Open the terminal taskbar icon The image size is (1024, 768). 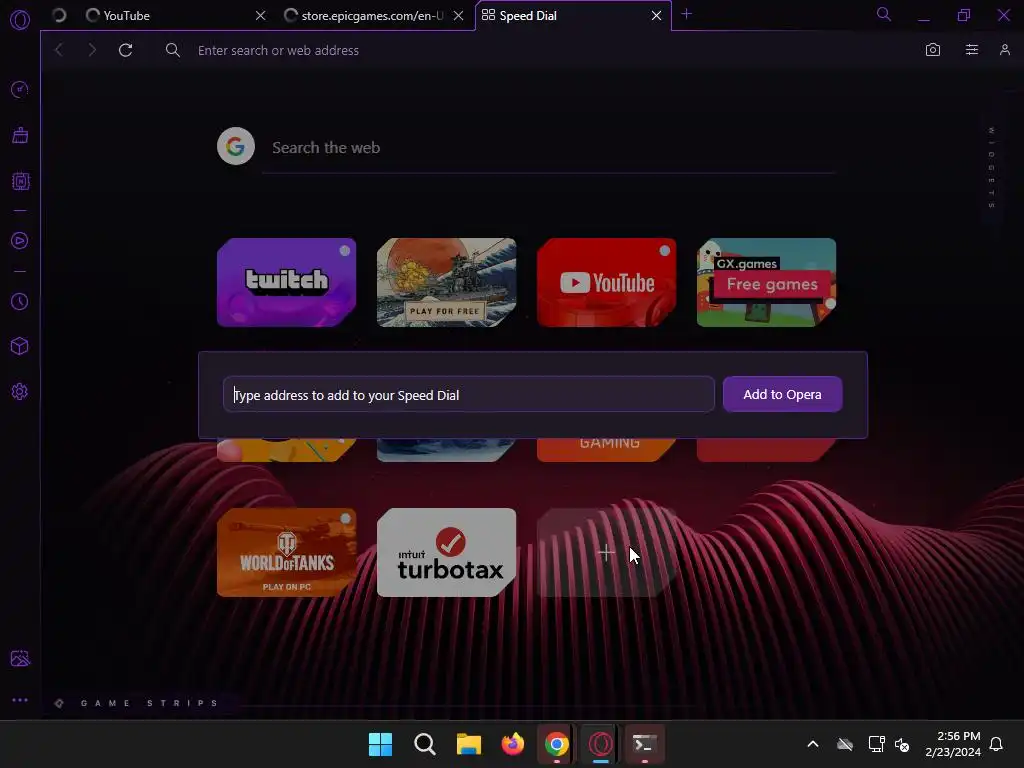(x=645, y=744)
